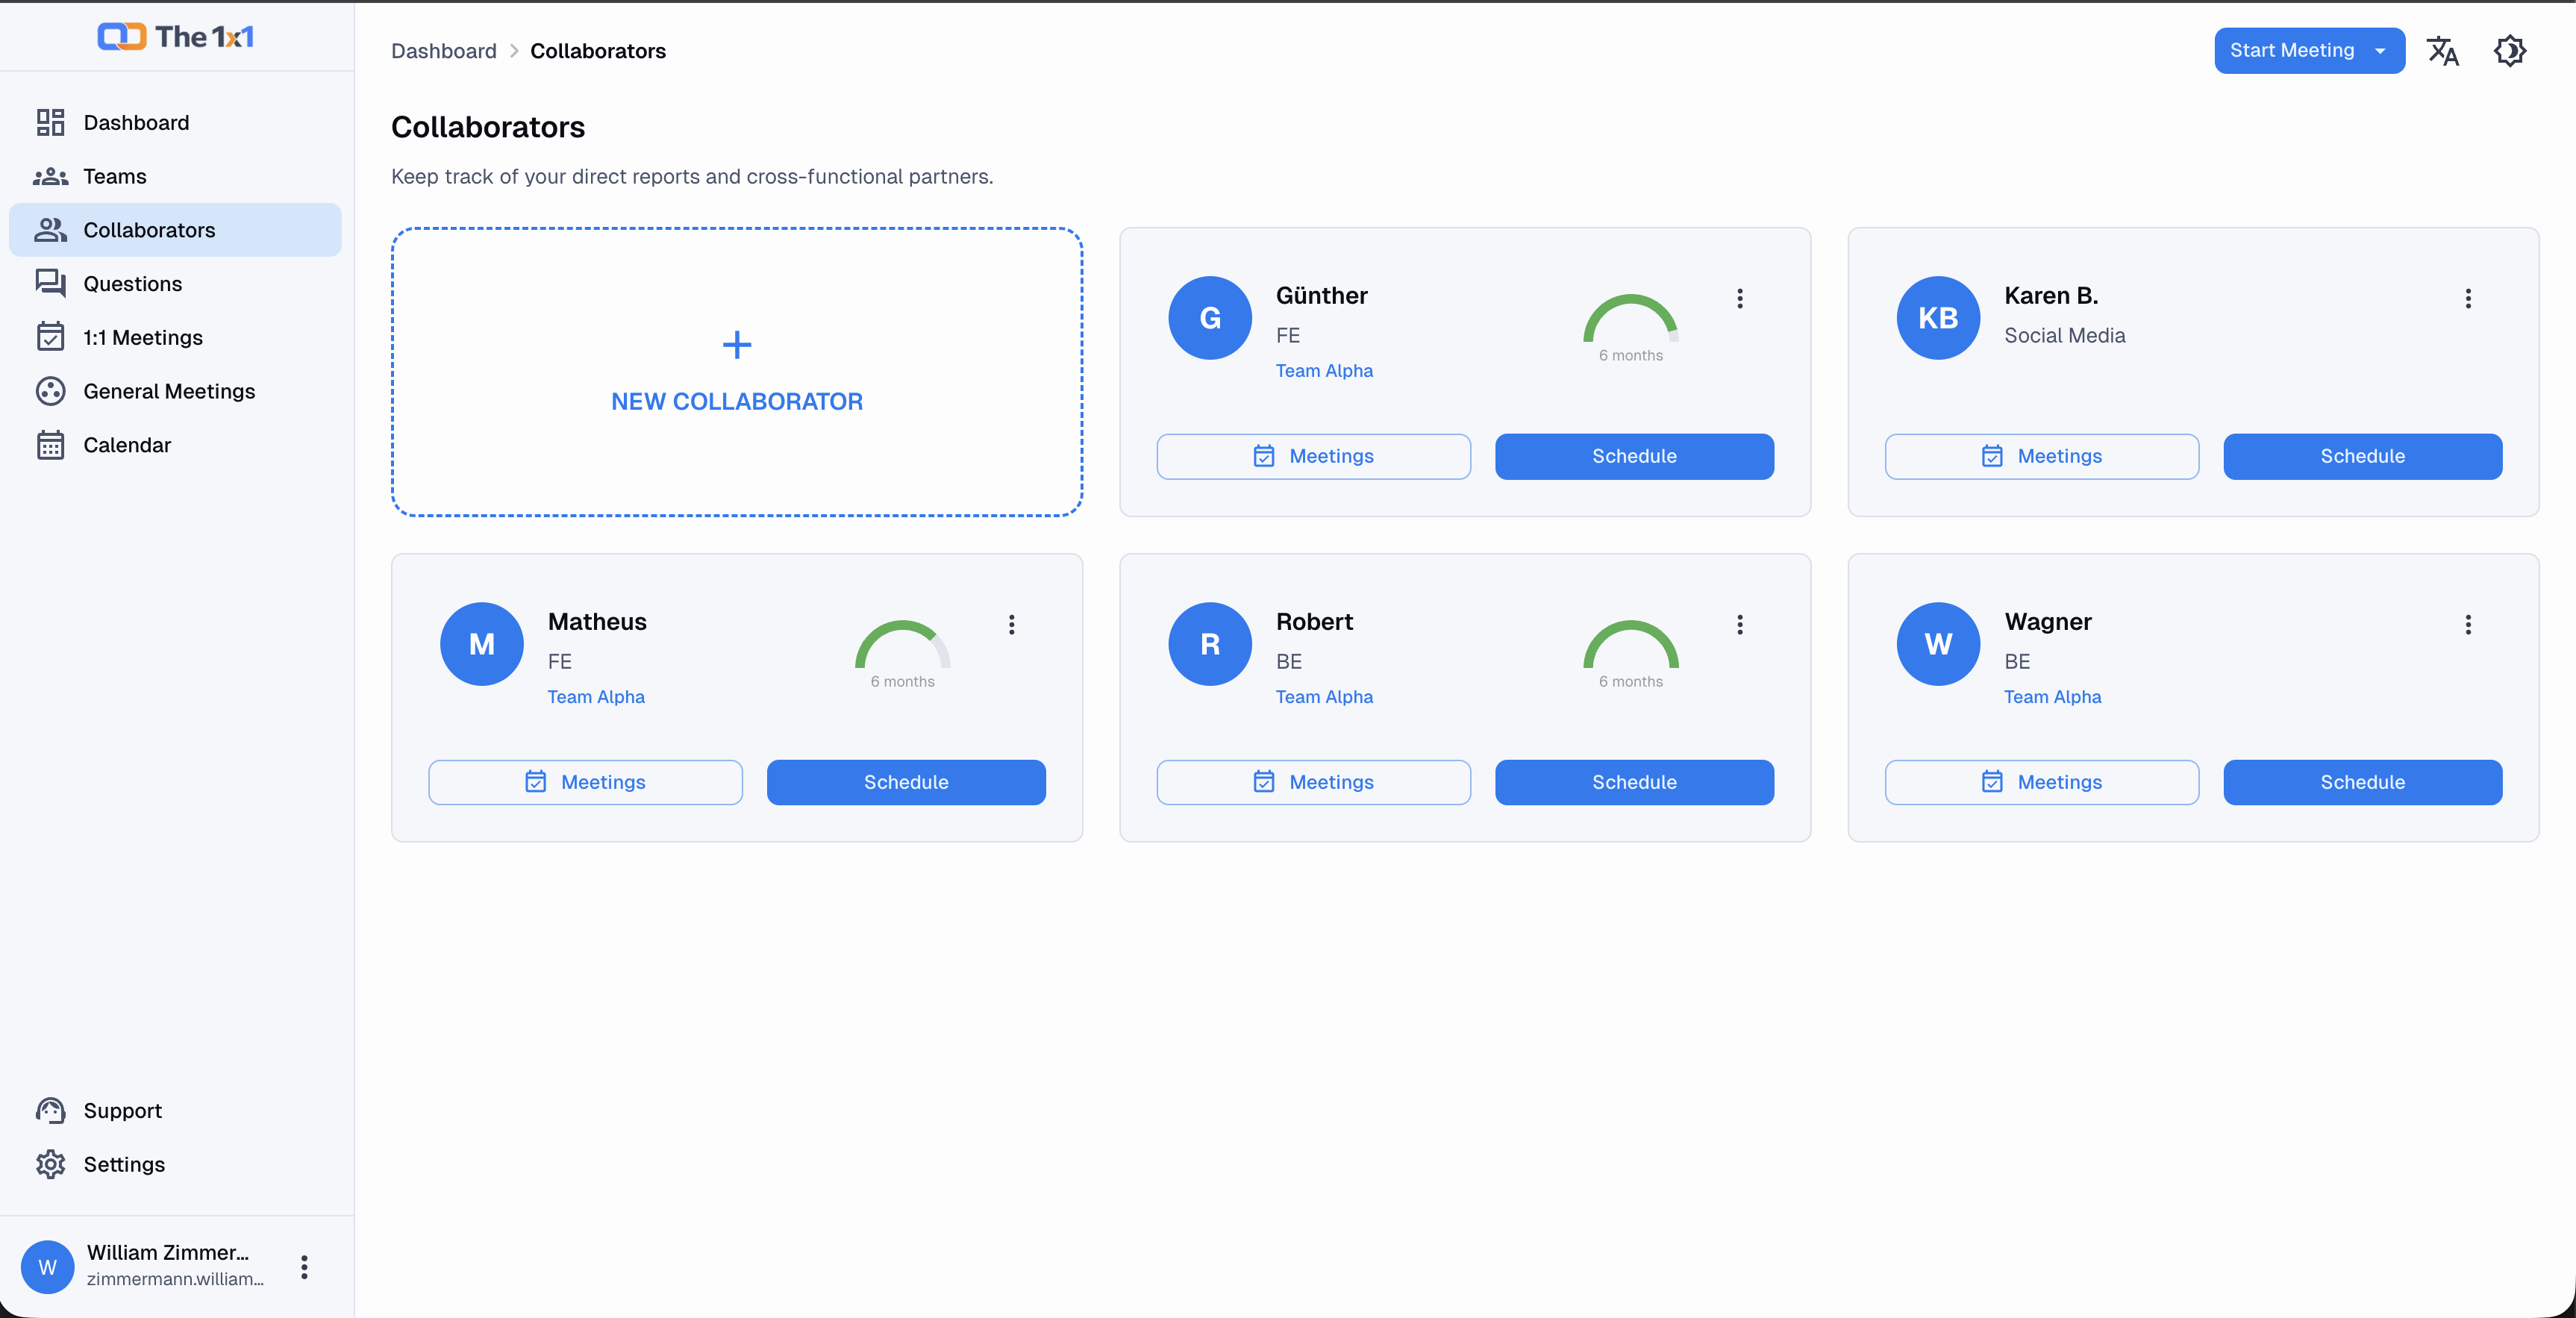Image resolution: width=2576 pixels, height=1318 pixels.
Task: Open Robert's card more-options menu
Action: 1740,624
